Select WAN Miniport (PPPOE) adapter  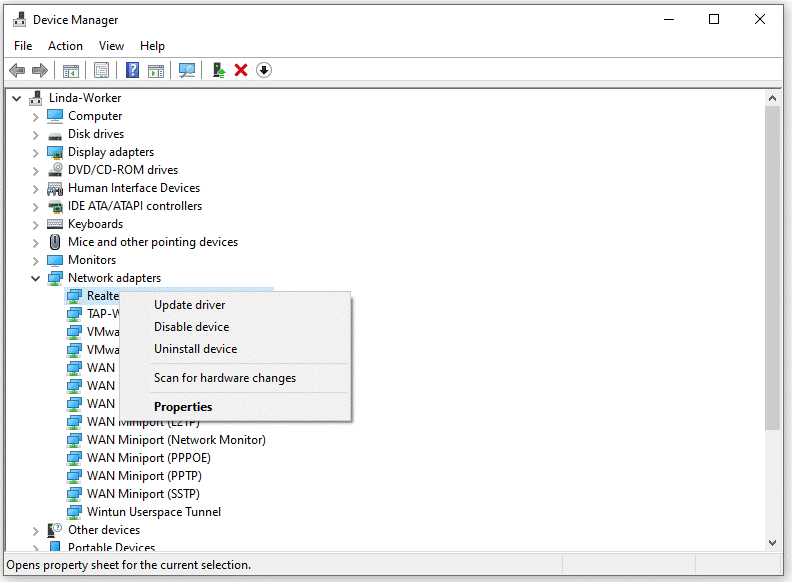click(148, 458)
